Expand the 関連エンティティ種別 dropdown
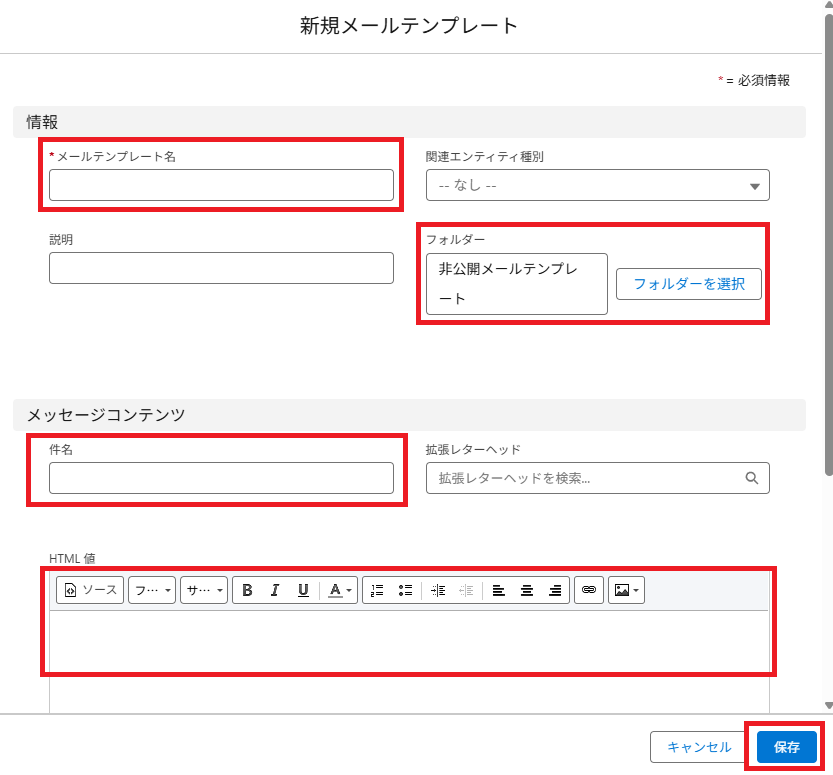 (x=597, y=185)
